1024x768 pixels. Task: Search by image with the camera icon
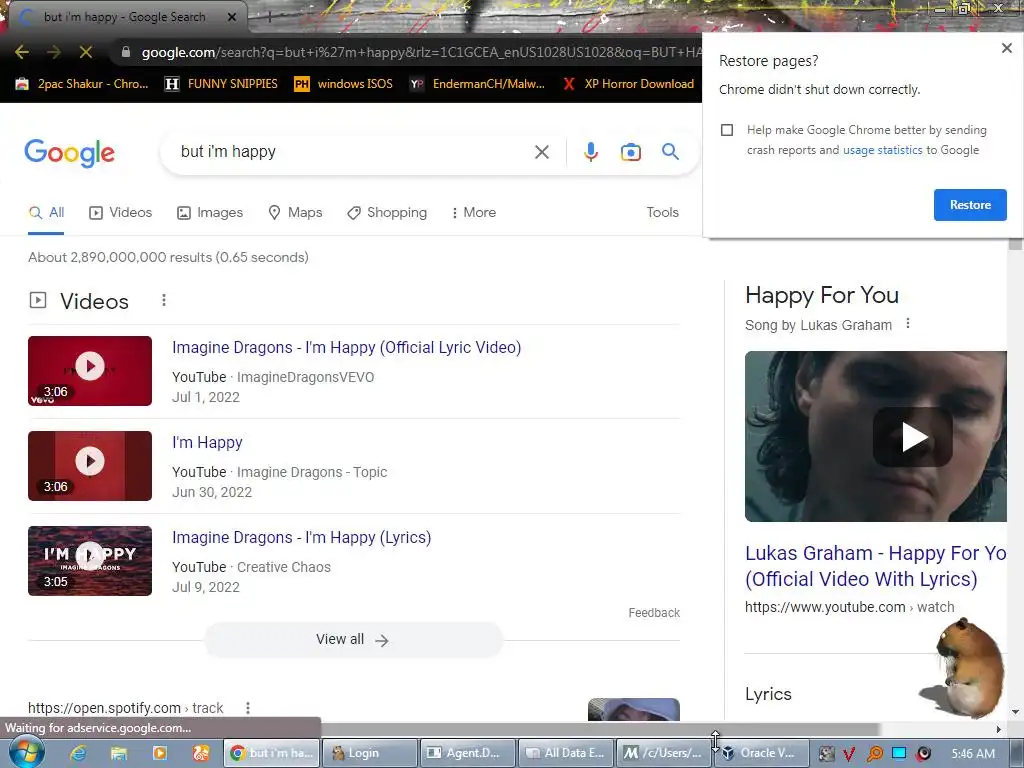[630, 152]
